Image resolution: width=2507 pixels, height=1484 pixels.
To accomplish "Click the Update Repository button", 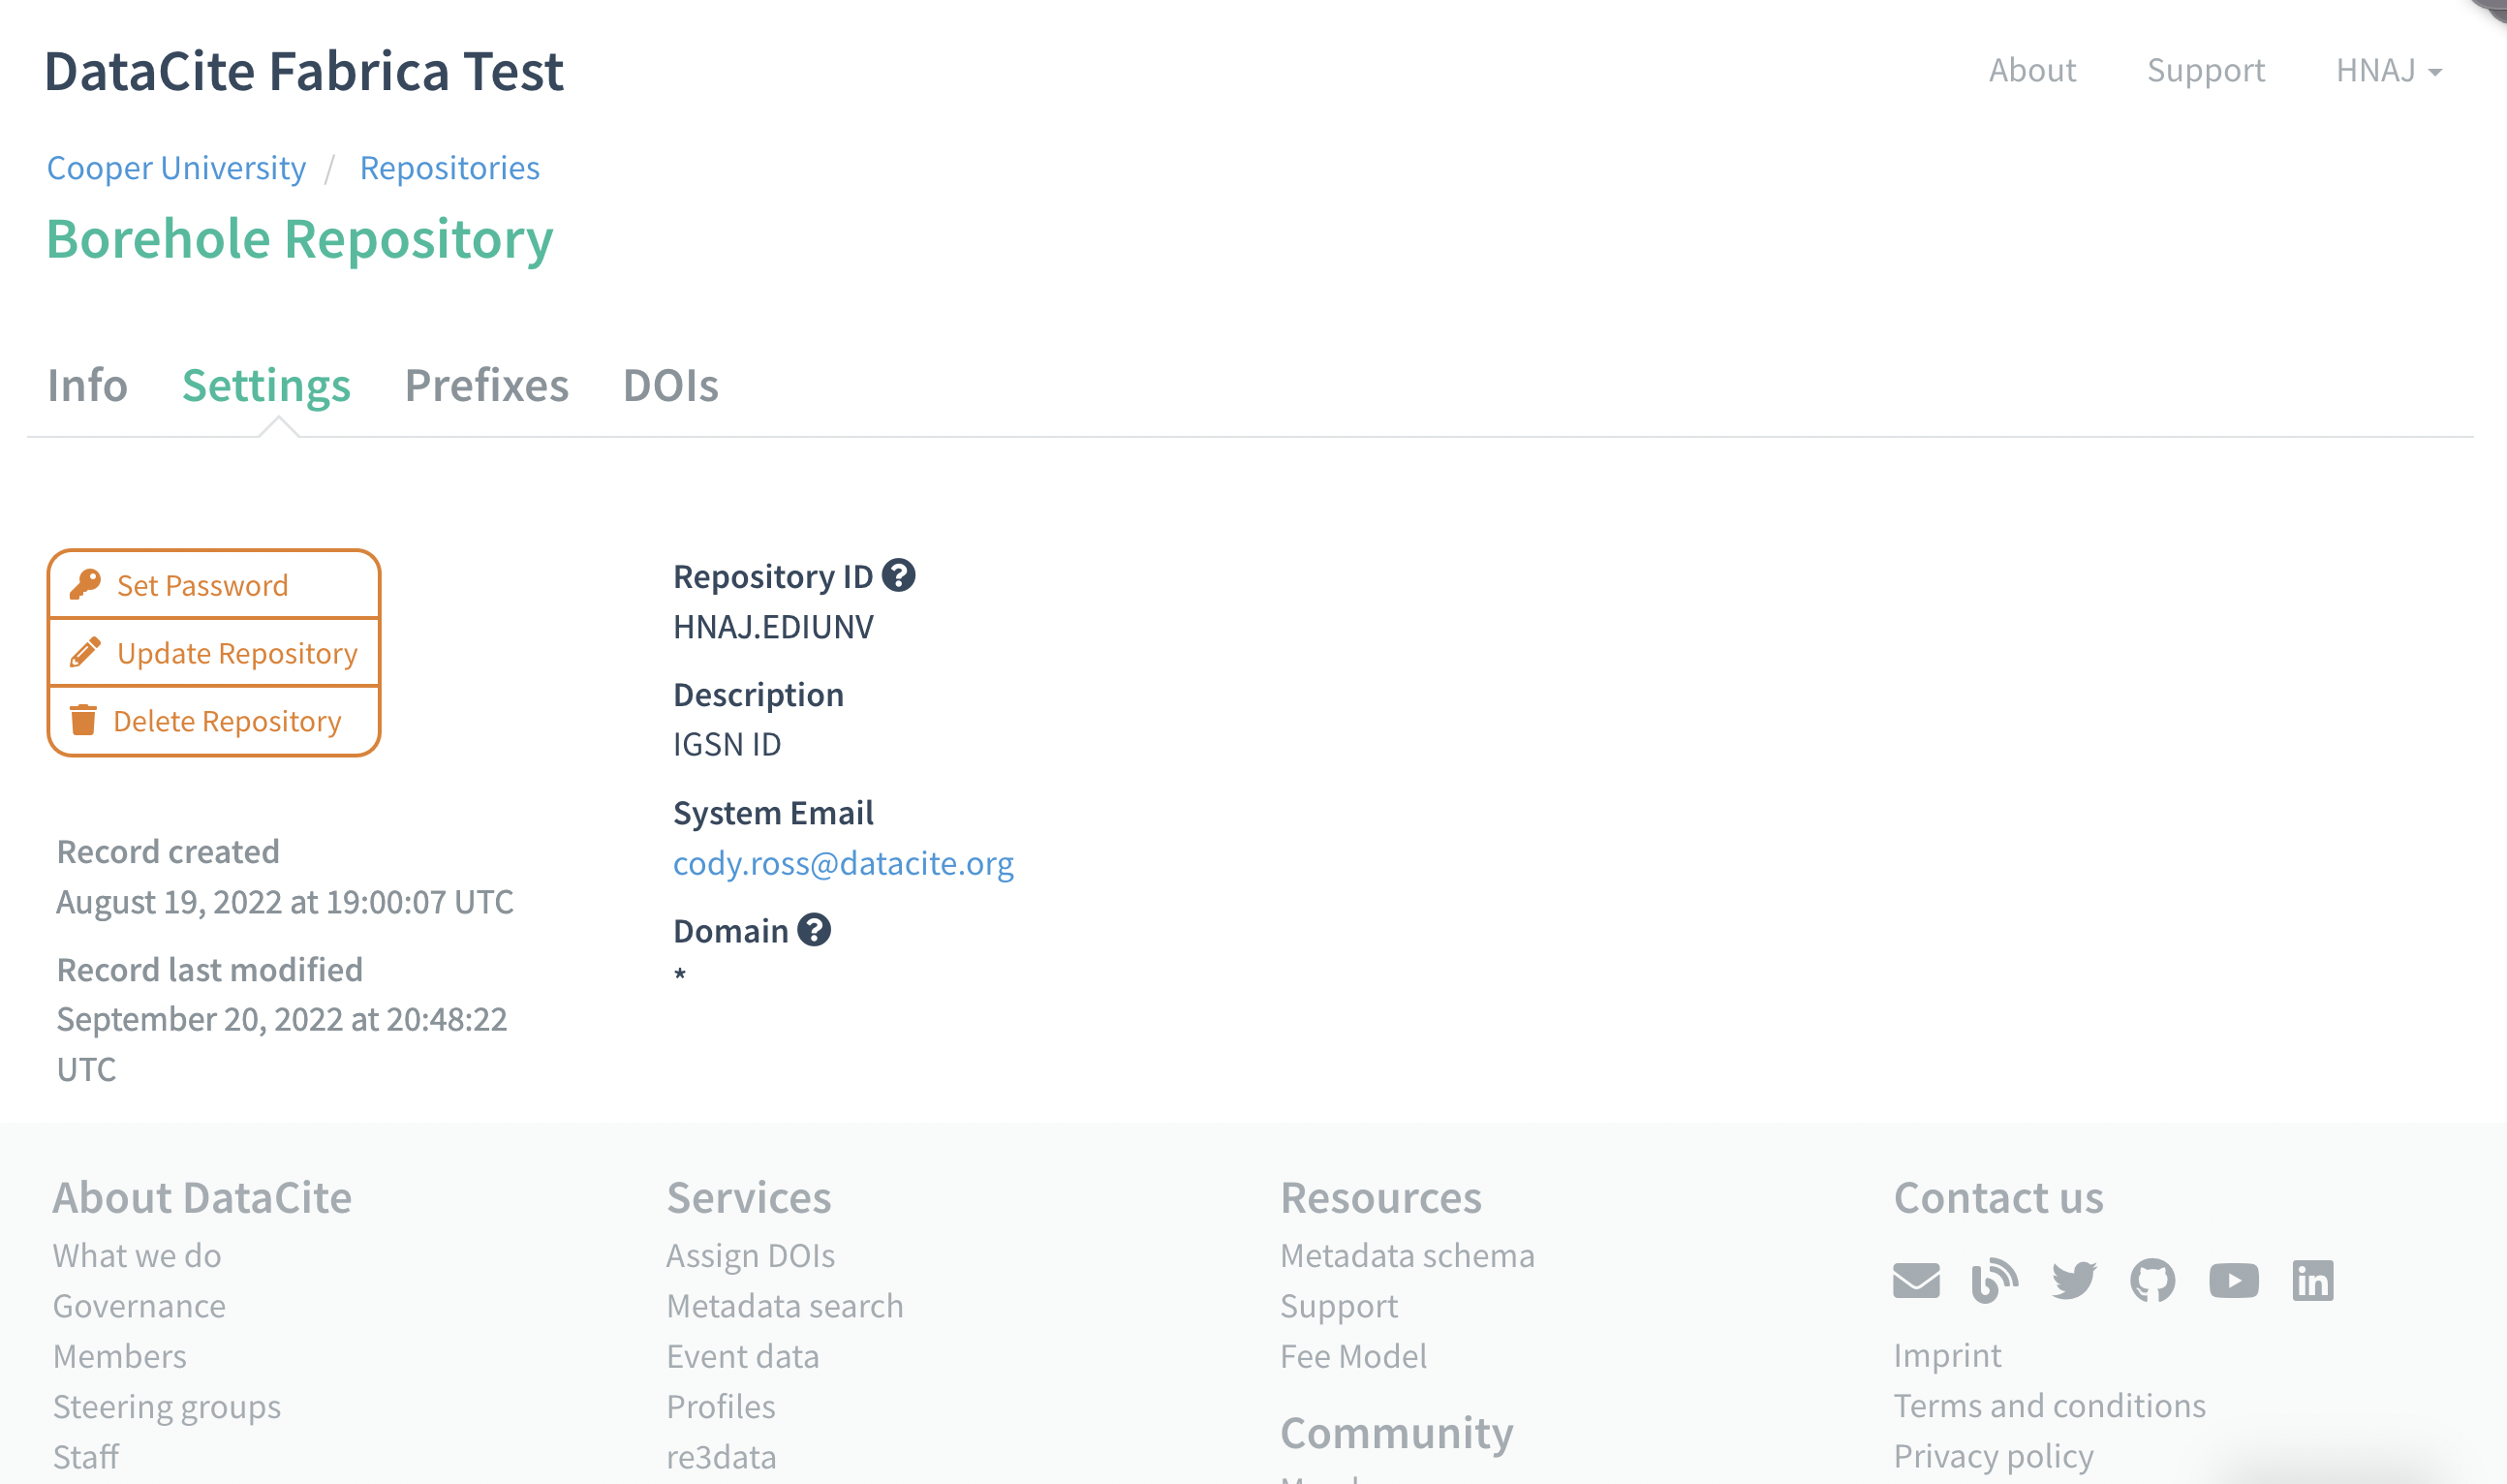I will pyautogui.click(x=214, y=653).
